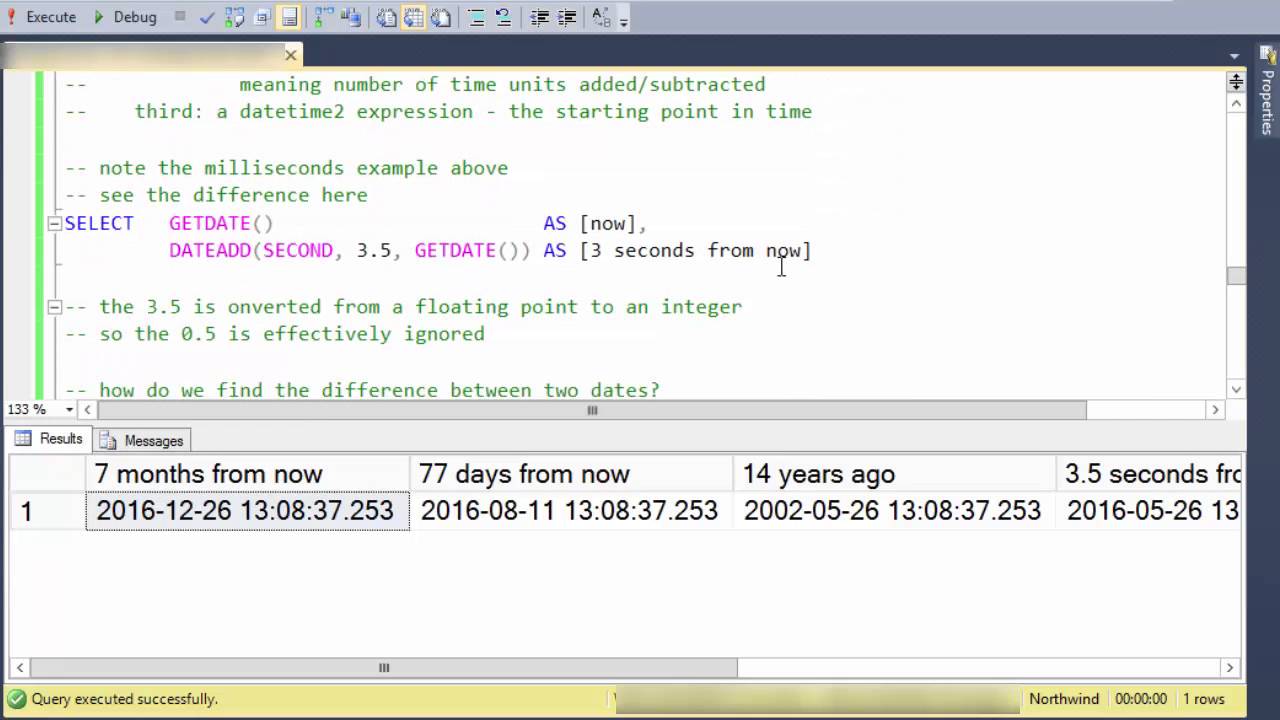Collapse the comment outline block

[x=54, y=307]
